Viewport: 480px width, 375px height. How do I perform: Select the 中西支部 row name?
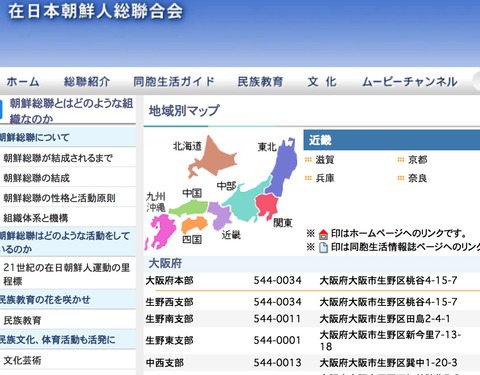point(165,363)
